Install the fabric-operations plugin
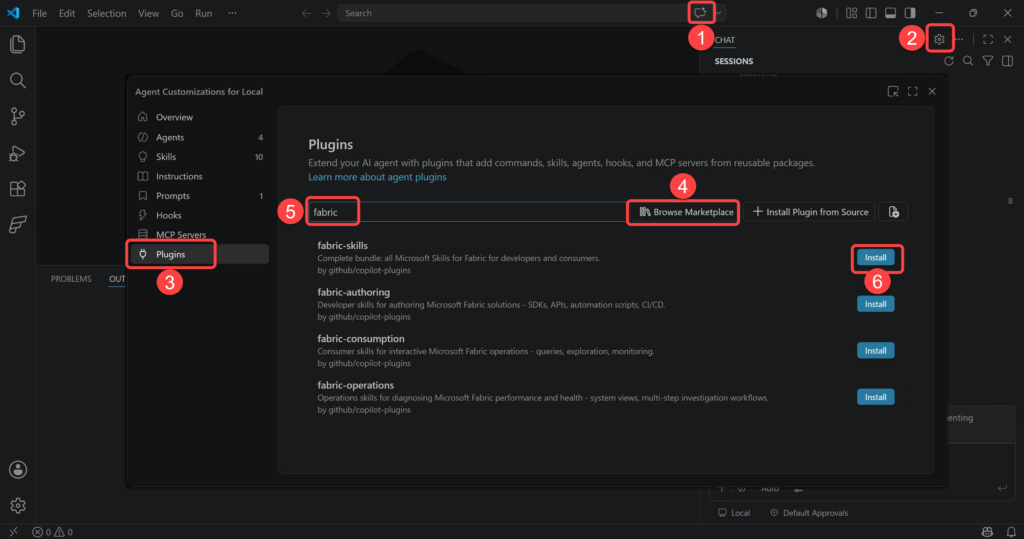This screenshot has width=1024, height=539. [x=876, y=397]
